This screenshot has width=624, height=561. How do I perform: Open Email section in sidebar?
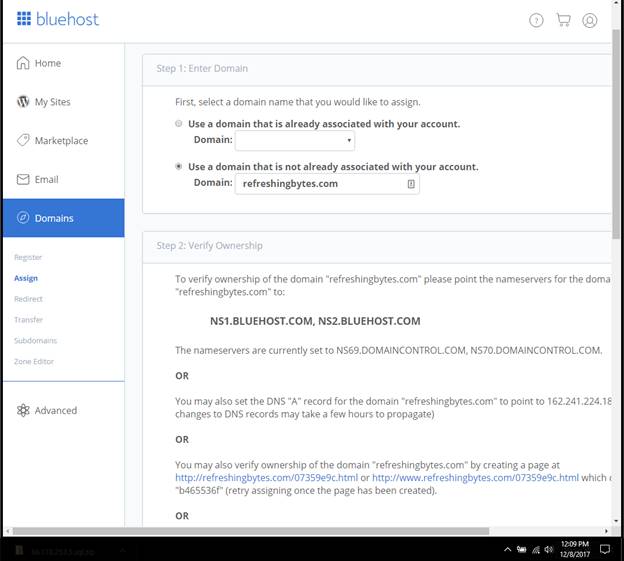coord(64,179)
